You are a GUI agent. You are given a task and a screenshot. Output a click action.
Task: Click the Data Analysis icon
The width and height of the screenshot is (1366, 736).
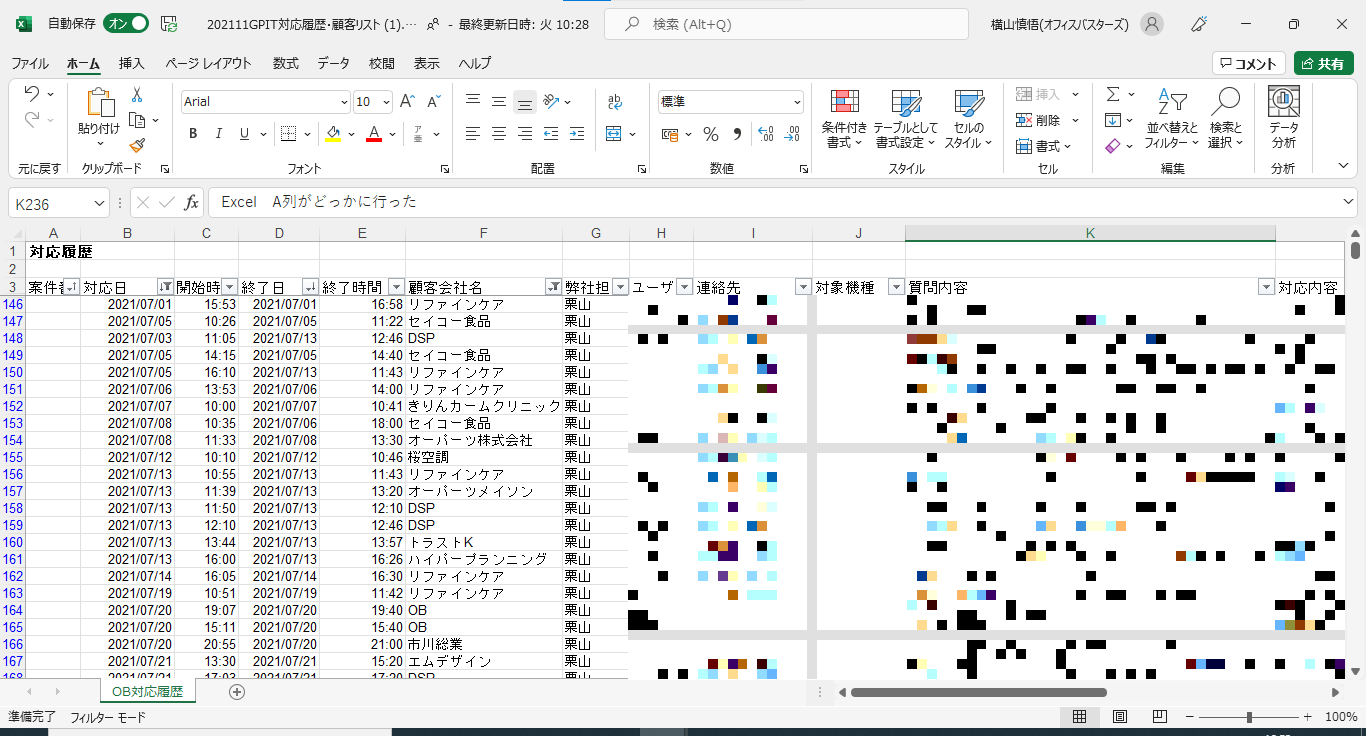click(x=1283, y=119)
